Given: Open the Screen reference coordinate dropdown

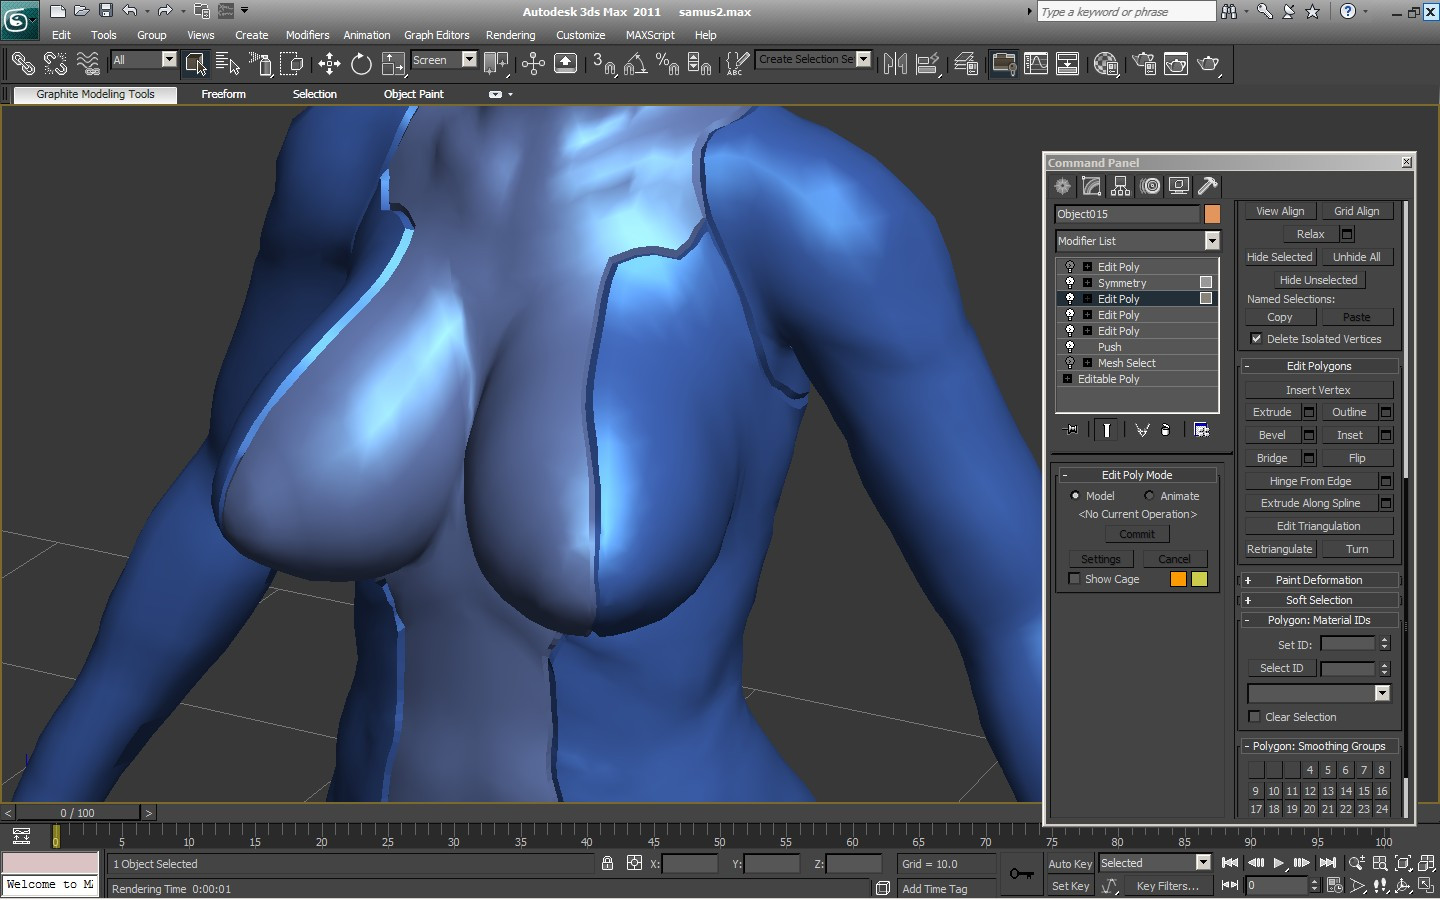Looking at the screenshot, I should tap(469, 60).
